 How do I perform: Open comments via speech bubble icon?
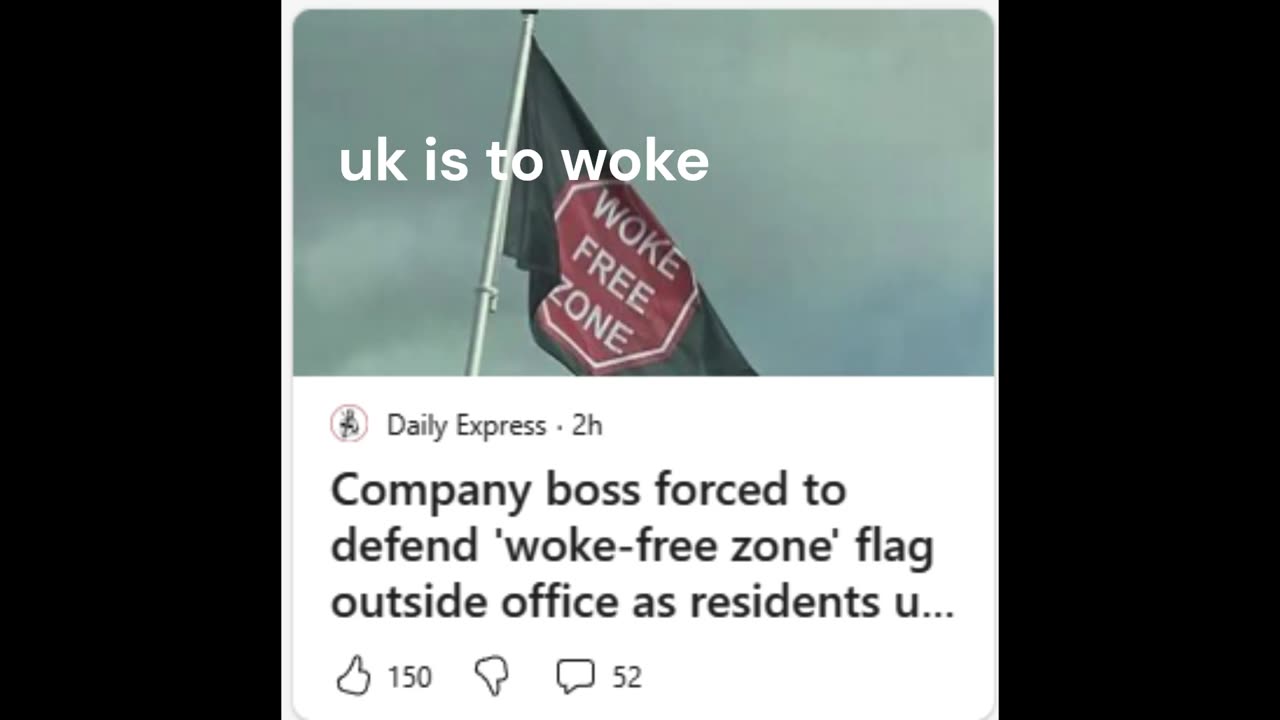575,677
